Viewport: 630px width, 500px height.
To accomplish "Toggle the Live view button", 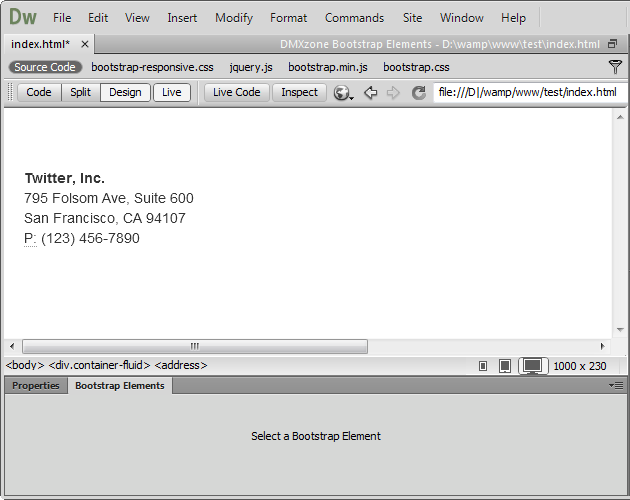I will pos(172,92).
